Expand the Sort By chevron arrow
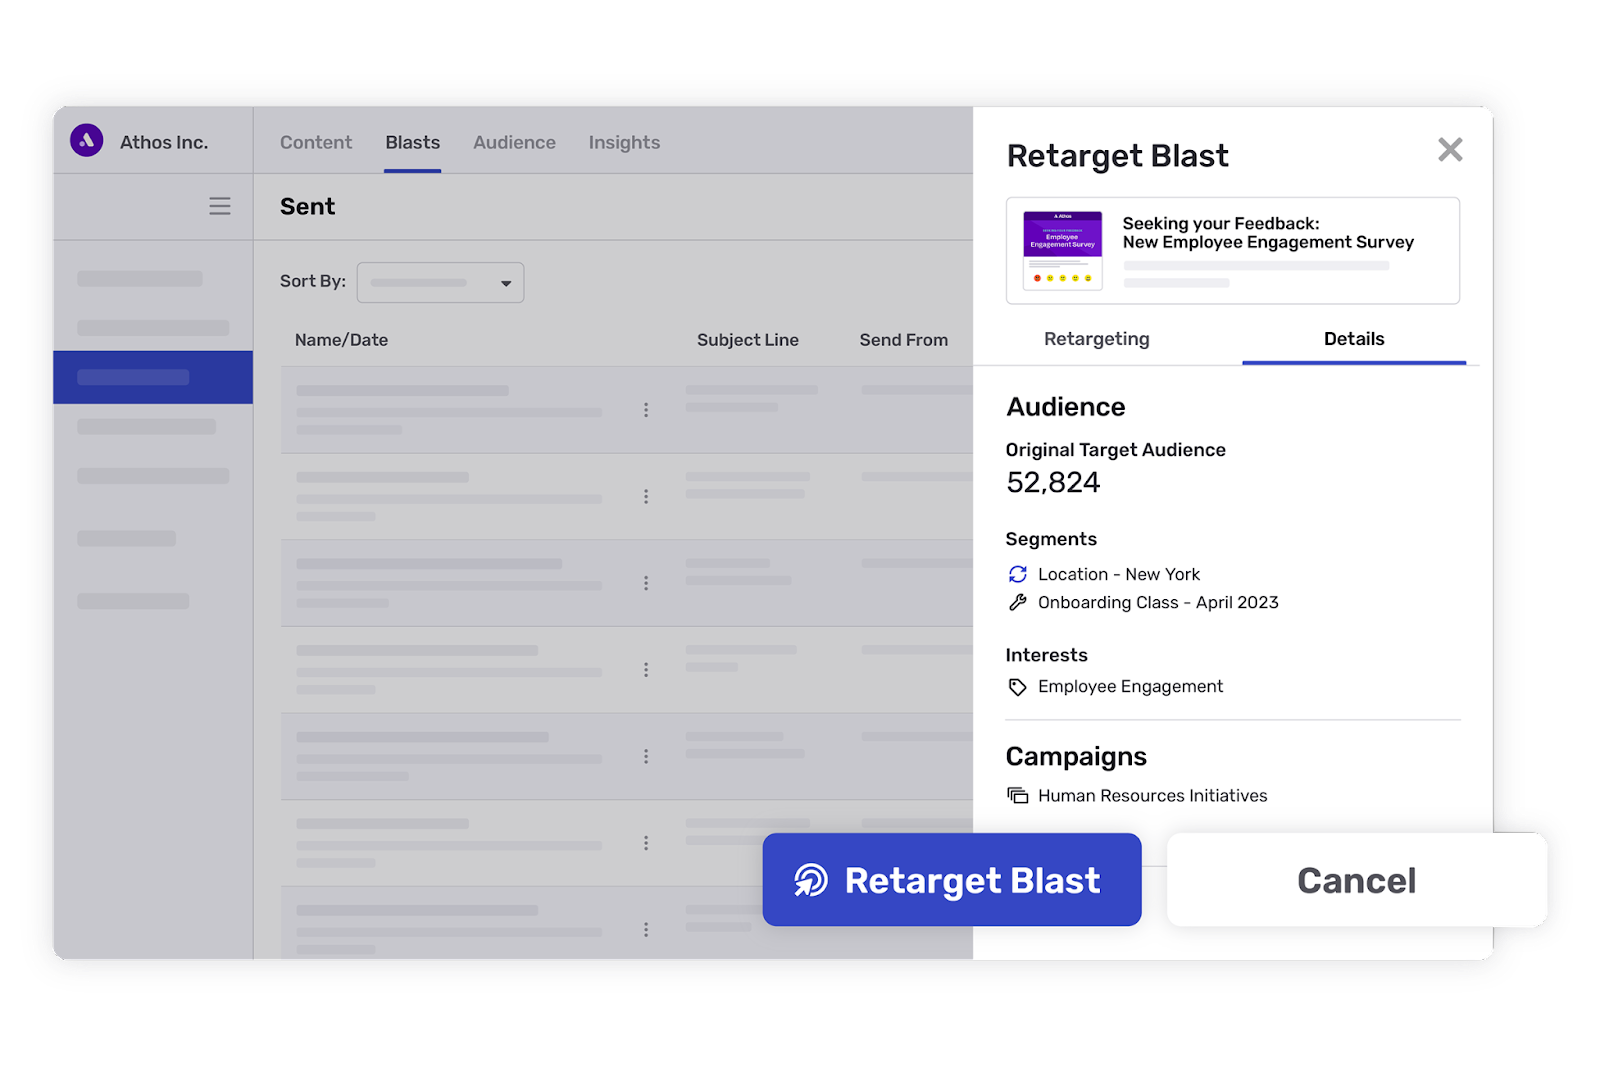1600x1066 pixels. [x=506, y=282]
